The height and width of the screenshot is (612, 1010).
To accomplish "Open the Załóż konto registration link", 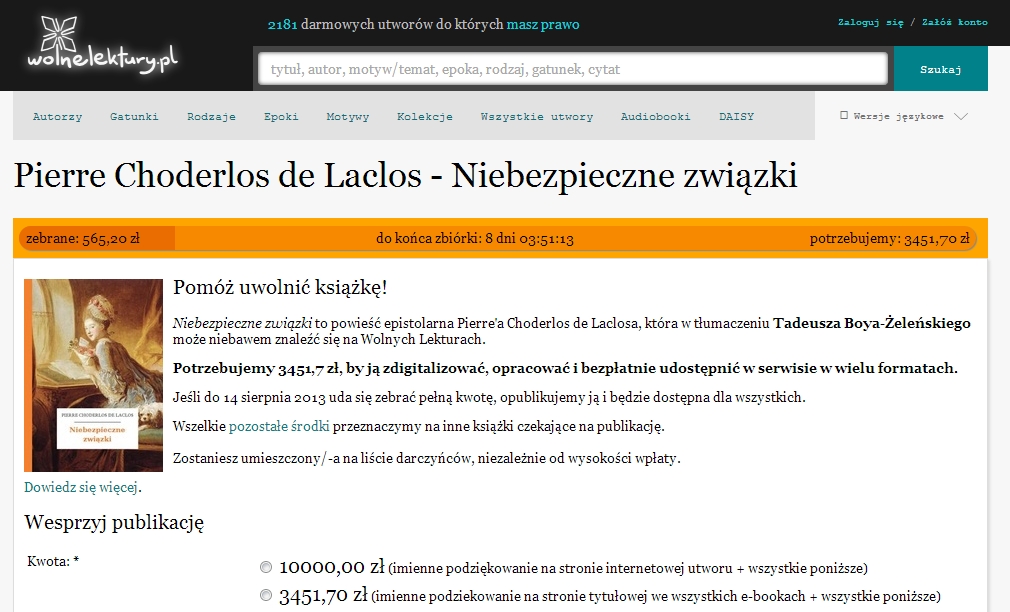I will (955, 22).
